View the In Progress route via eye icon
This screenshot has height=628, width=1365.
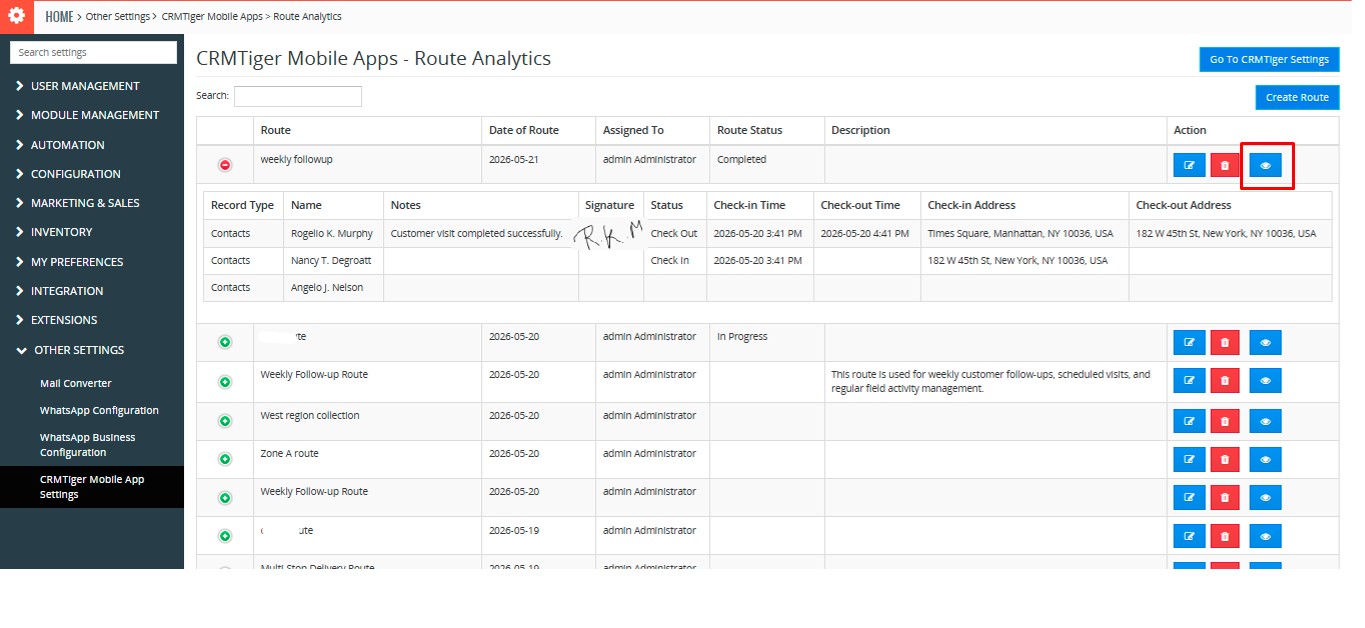tap(1265, 343)
